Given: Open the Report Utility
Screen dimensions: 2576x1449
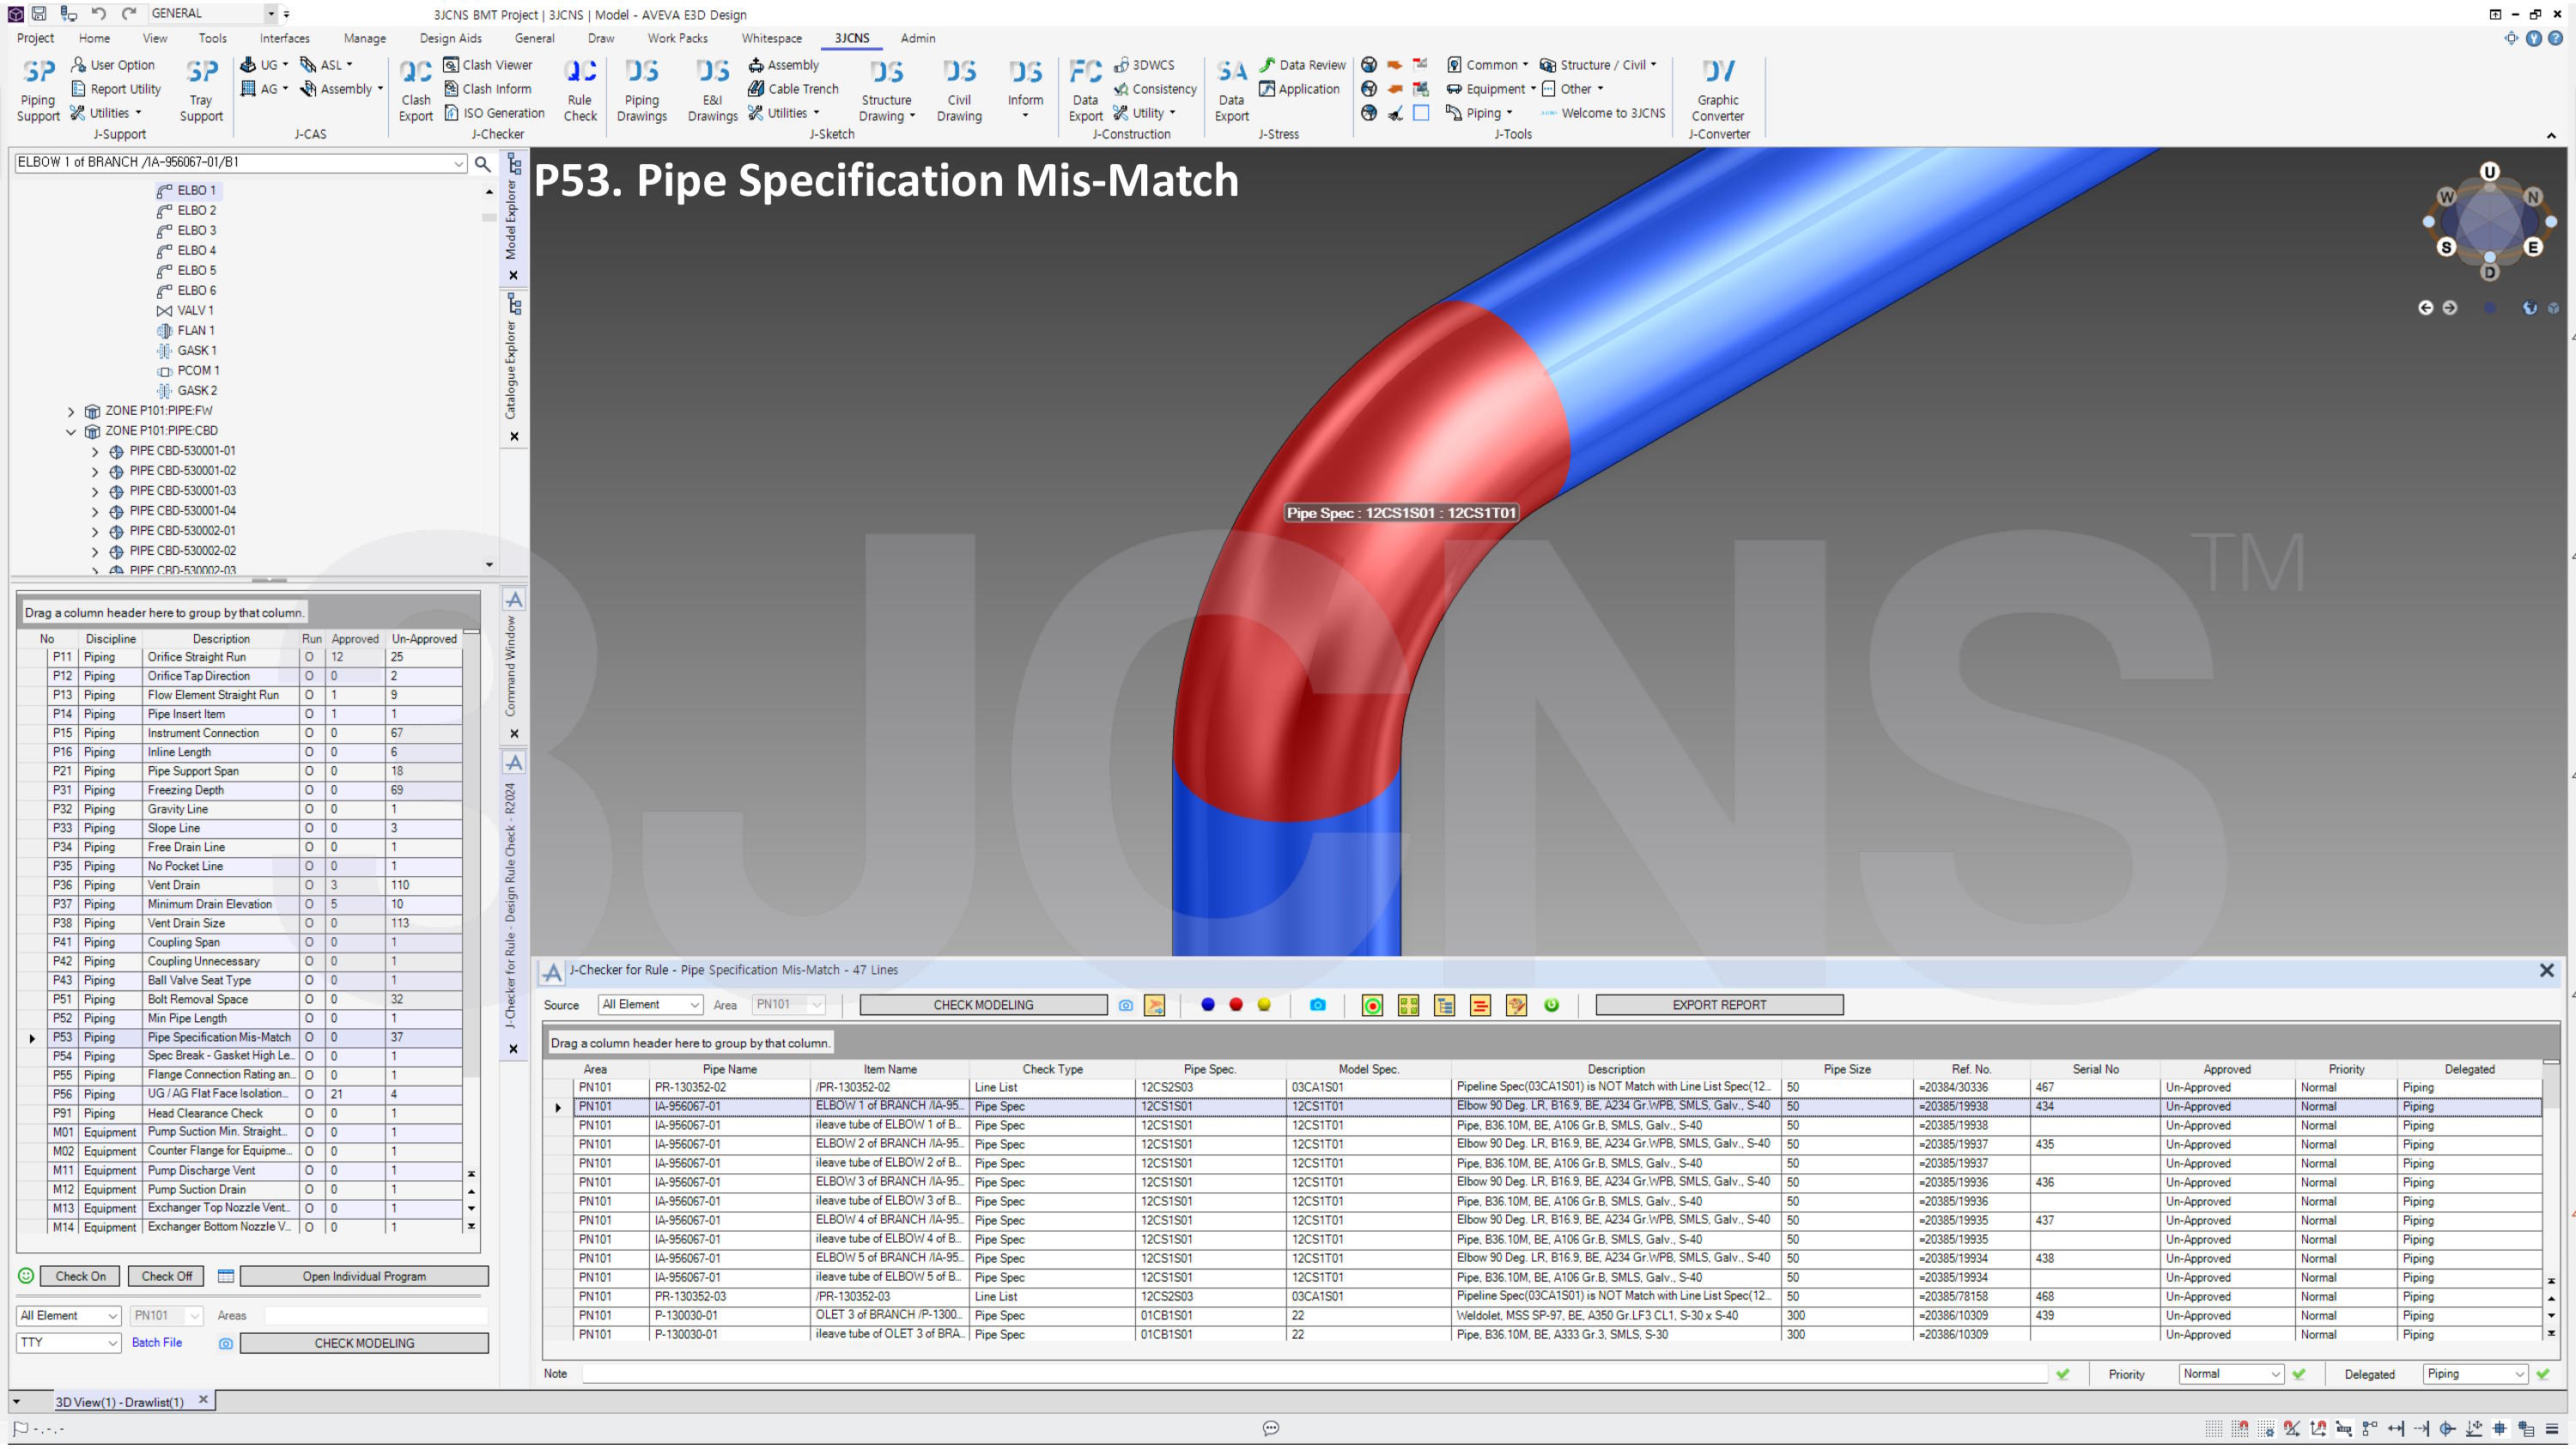Looking at the screenshot, I should coord(116,89).
